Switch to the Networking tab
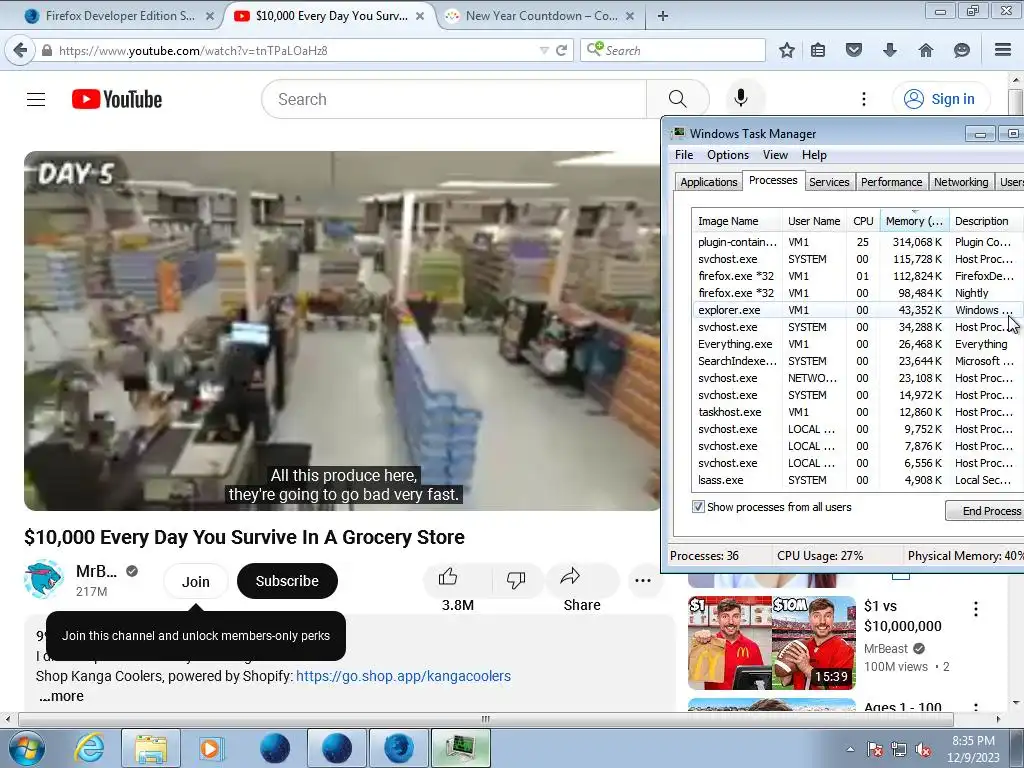 pyautogui.click(x=961, y=182)
